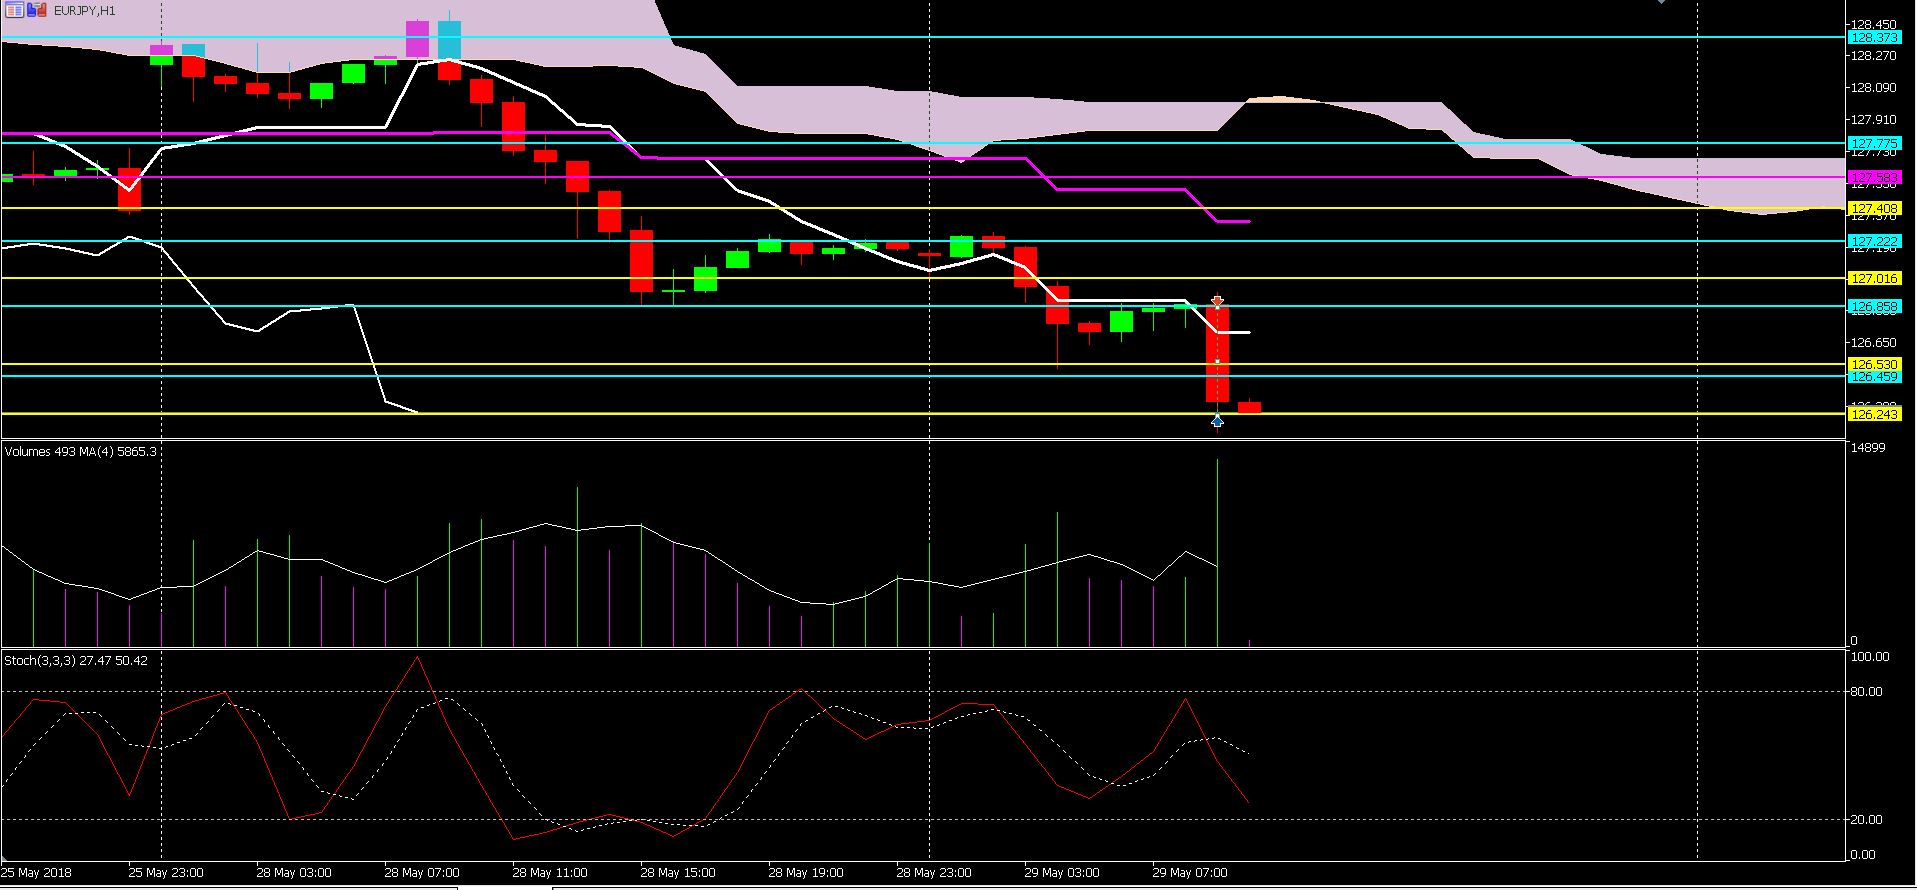Image resolution: width=1917 pixels, height=890 pixels.
Task: Click the 100.00 stochastic scale value
Action: pos(1871,657)
